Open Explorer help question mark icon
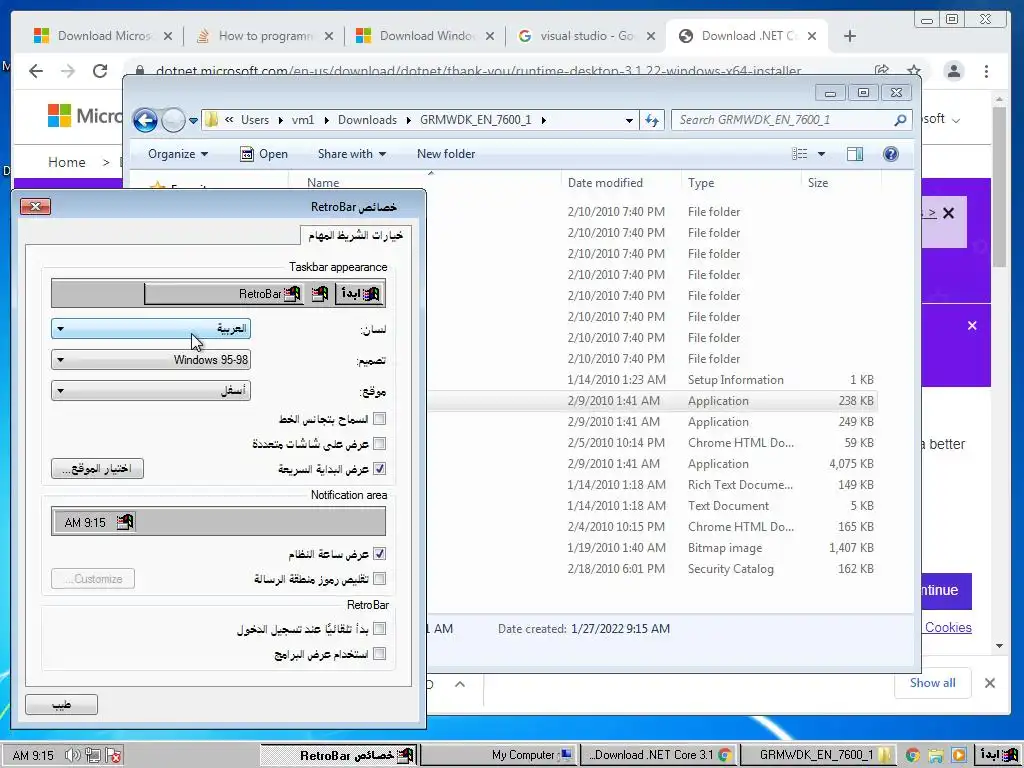Viewport: 1024px width, 768px height. pyautogui.click(x=890, y=154)
